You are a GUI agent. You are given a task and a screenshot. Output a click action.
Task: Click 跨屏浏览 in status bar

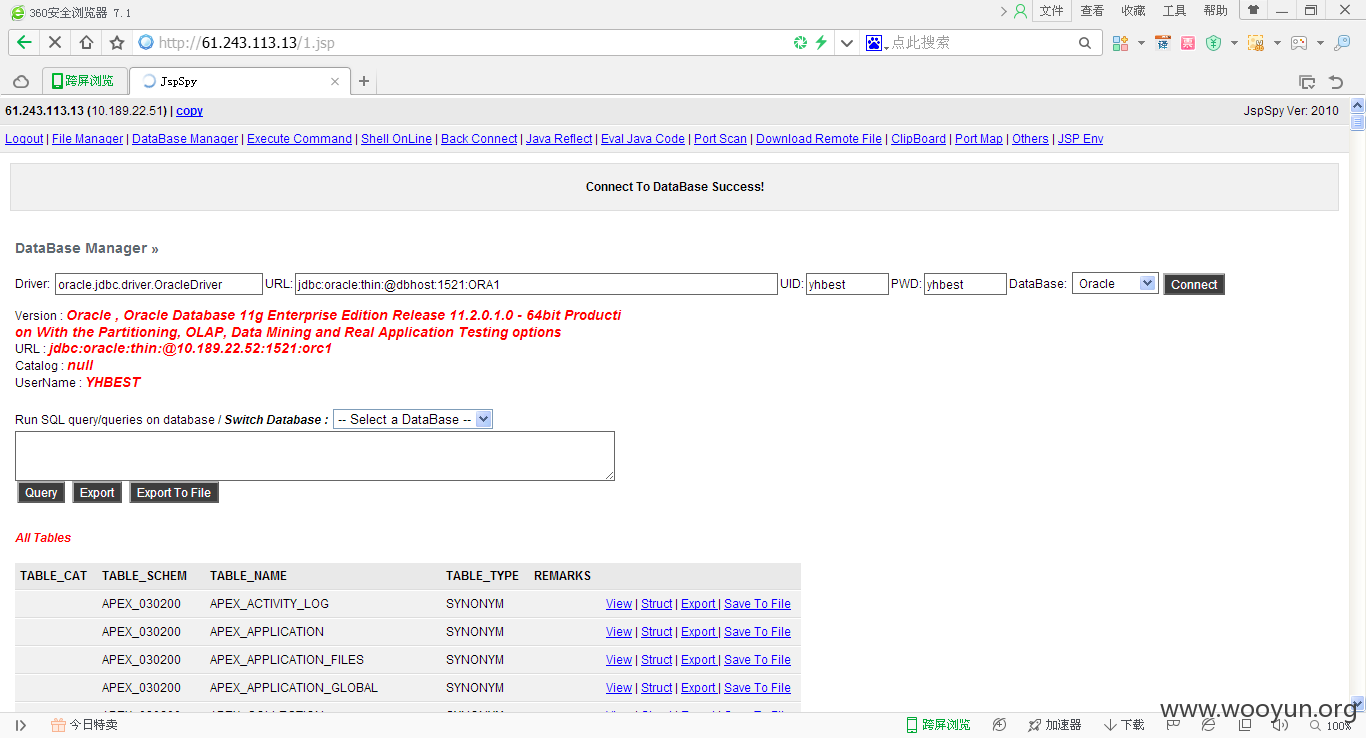tap(938, 725)
